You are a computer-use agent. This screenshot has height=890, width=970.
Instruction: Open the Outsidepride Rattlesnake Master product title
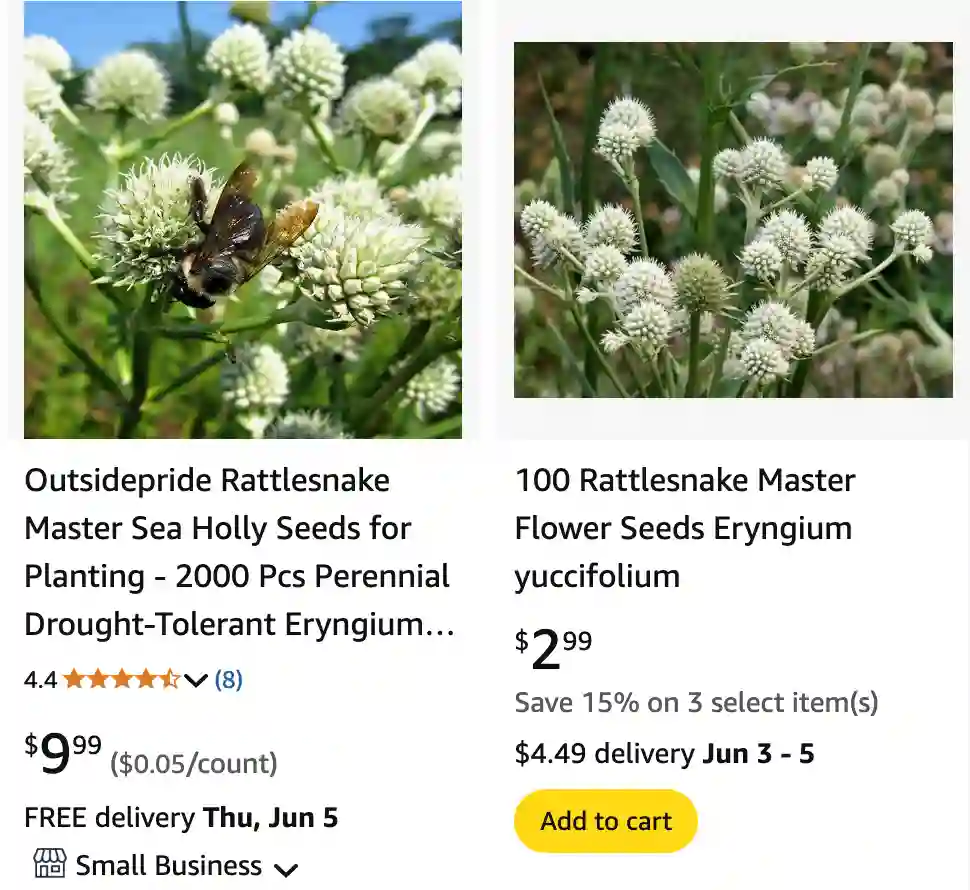coord(237,551)
